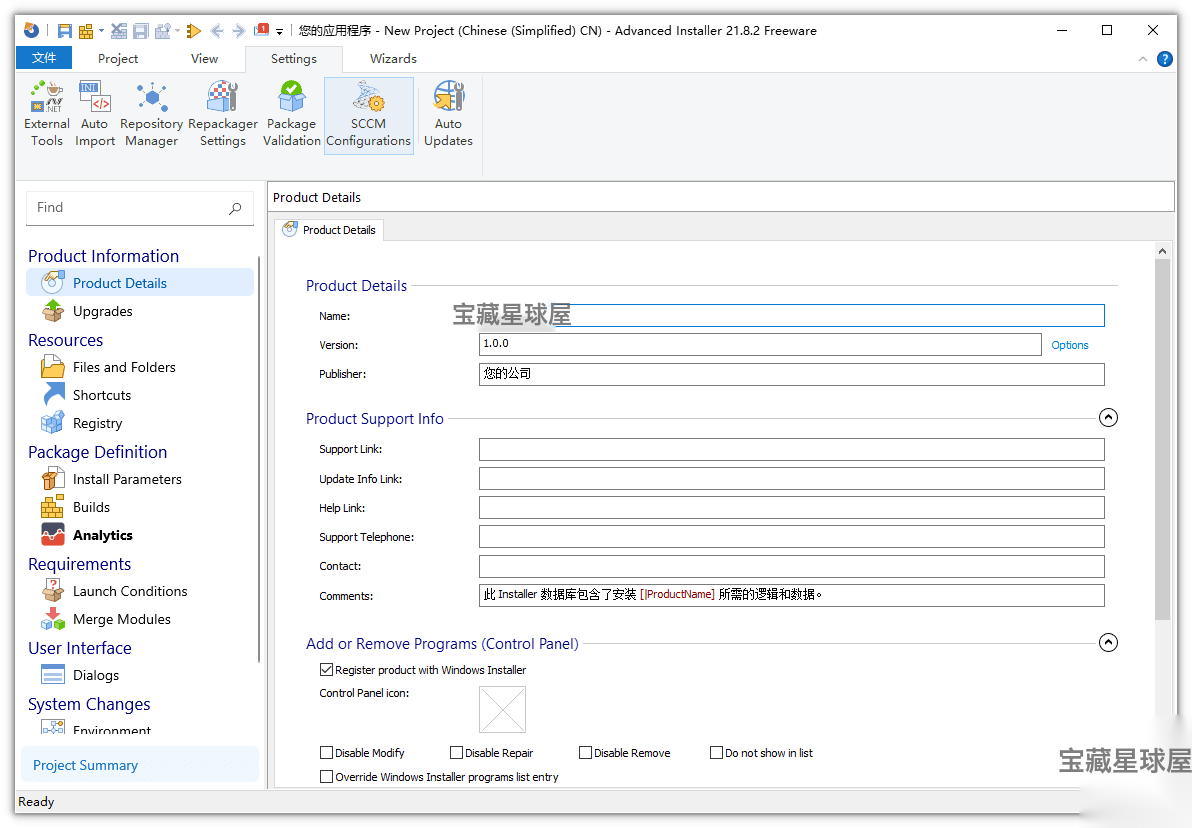
Task: Click the Comments input field
Action: click(791, 595)
